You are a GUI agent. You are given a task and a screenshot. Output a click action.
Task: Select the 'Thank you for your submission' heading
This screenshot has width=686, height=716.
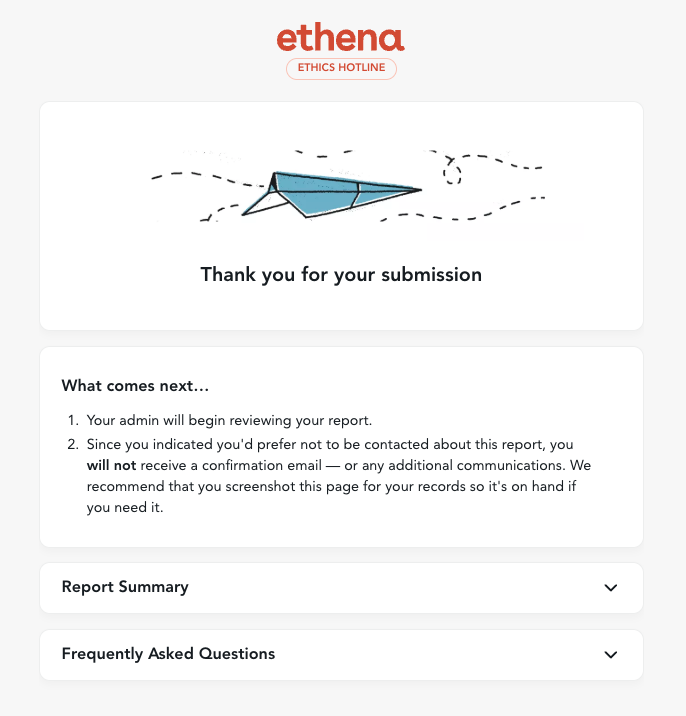point(341,274)
